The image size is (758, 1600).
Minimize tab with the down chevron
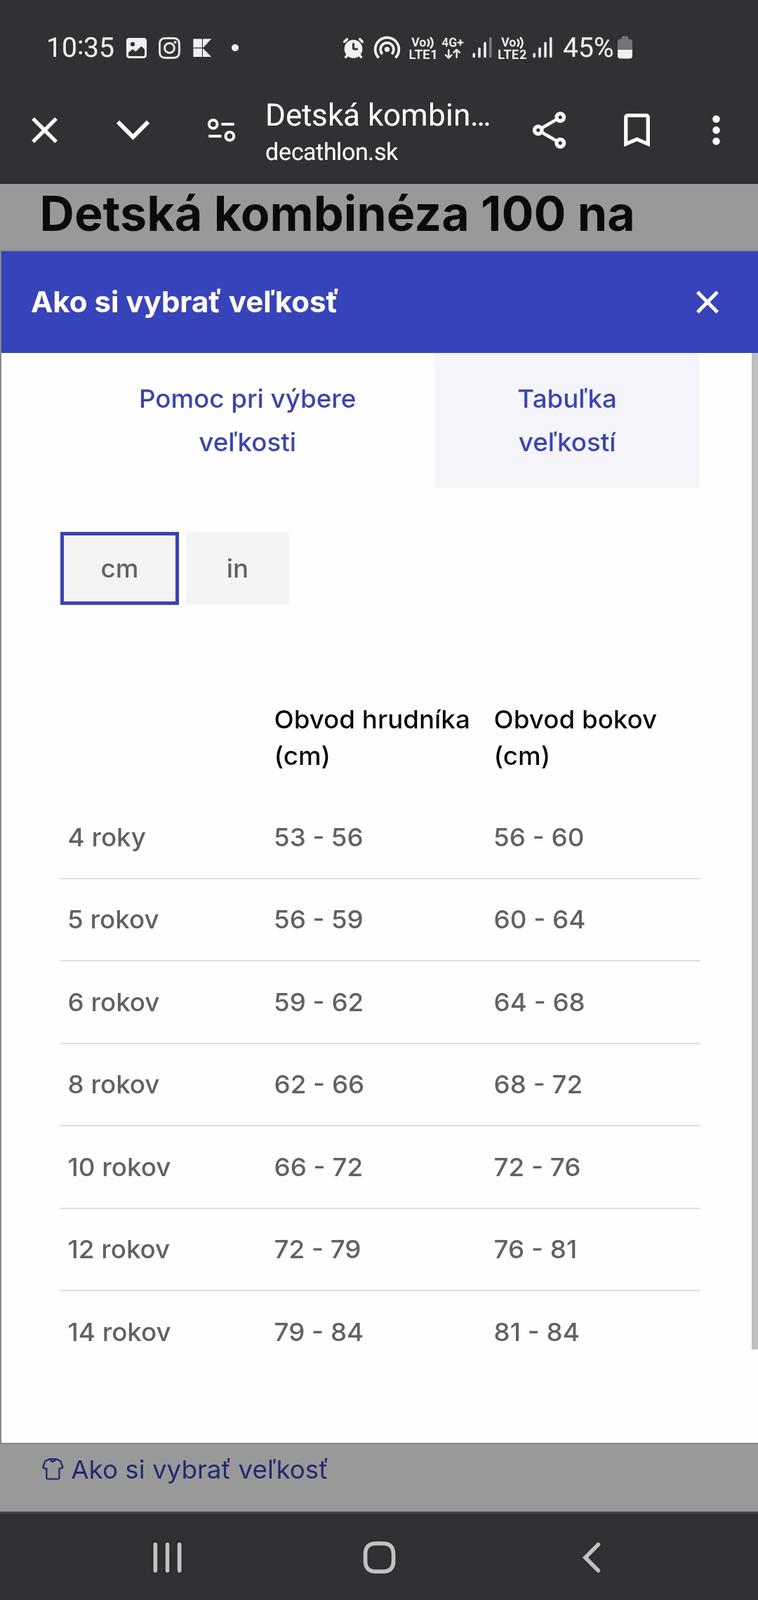click(x=133, y=131)
